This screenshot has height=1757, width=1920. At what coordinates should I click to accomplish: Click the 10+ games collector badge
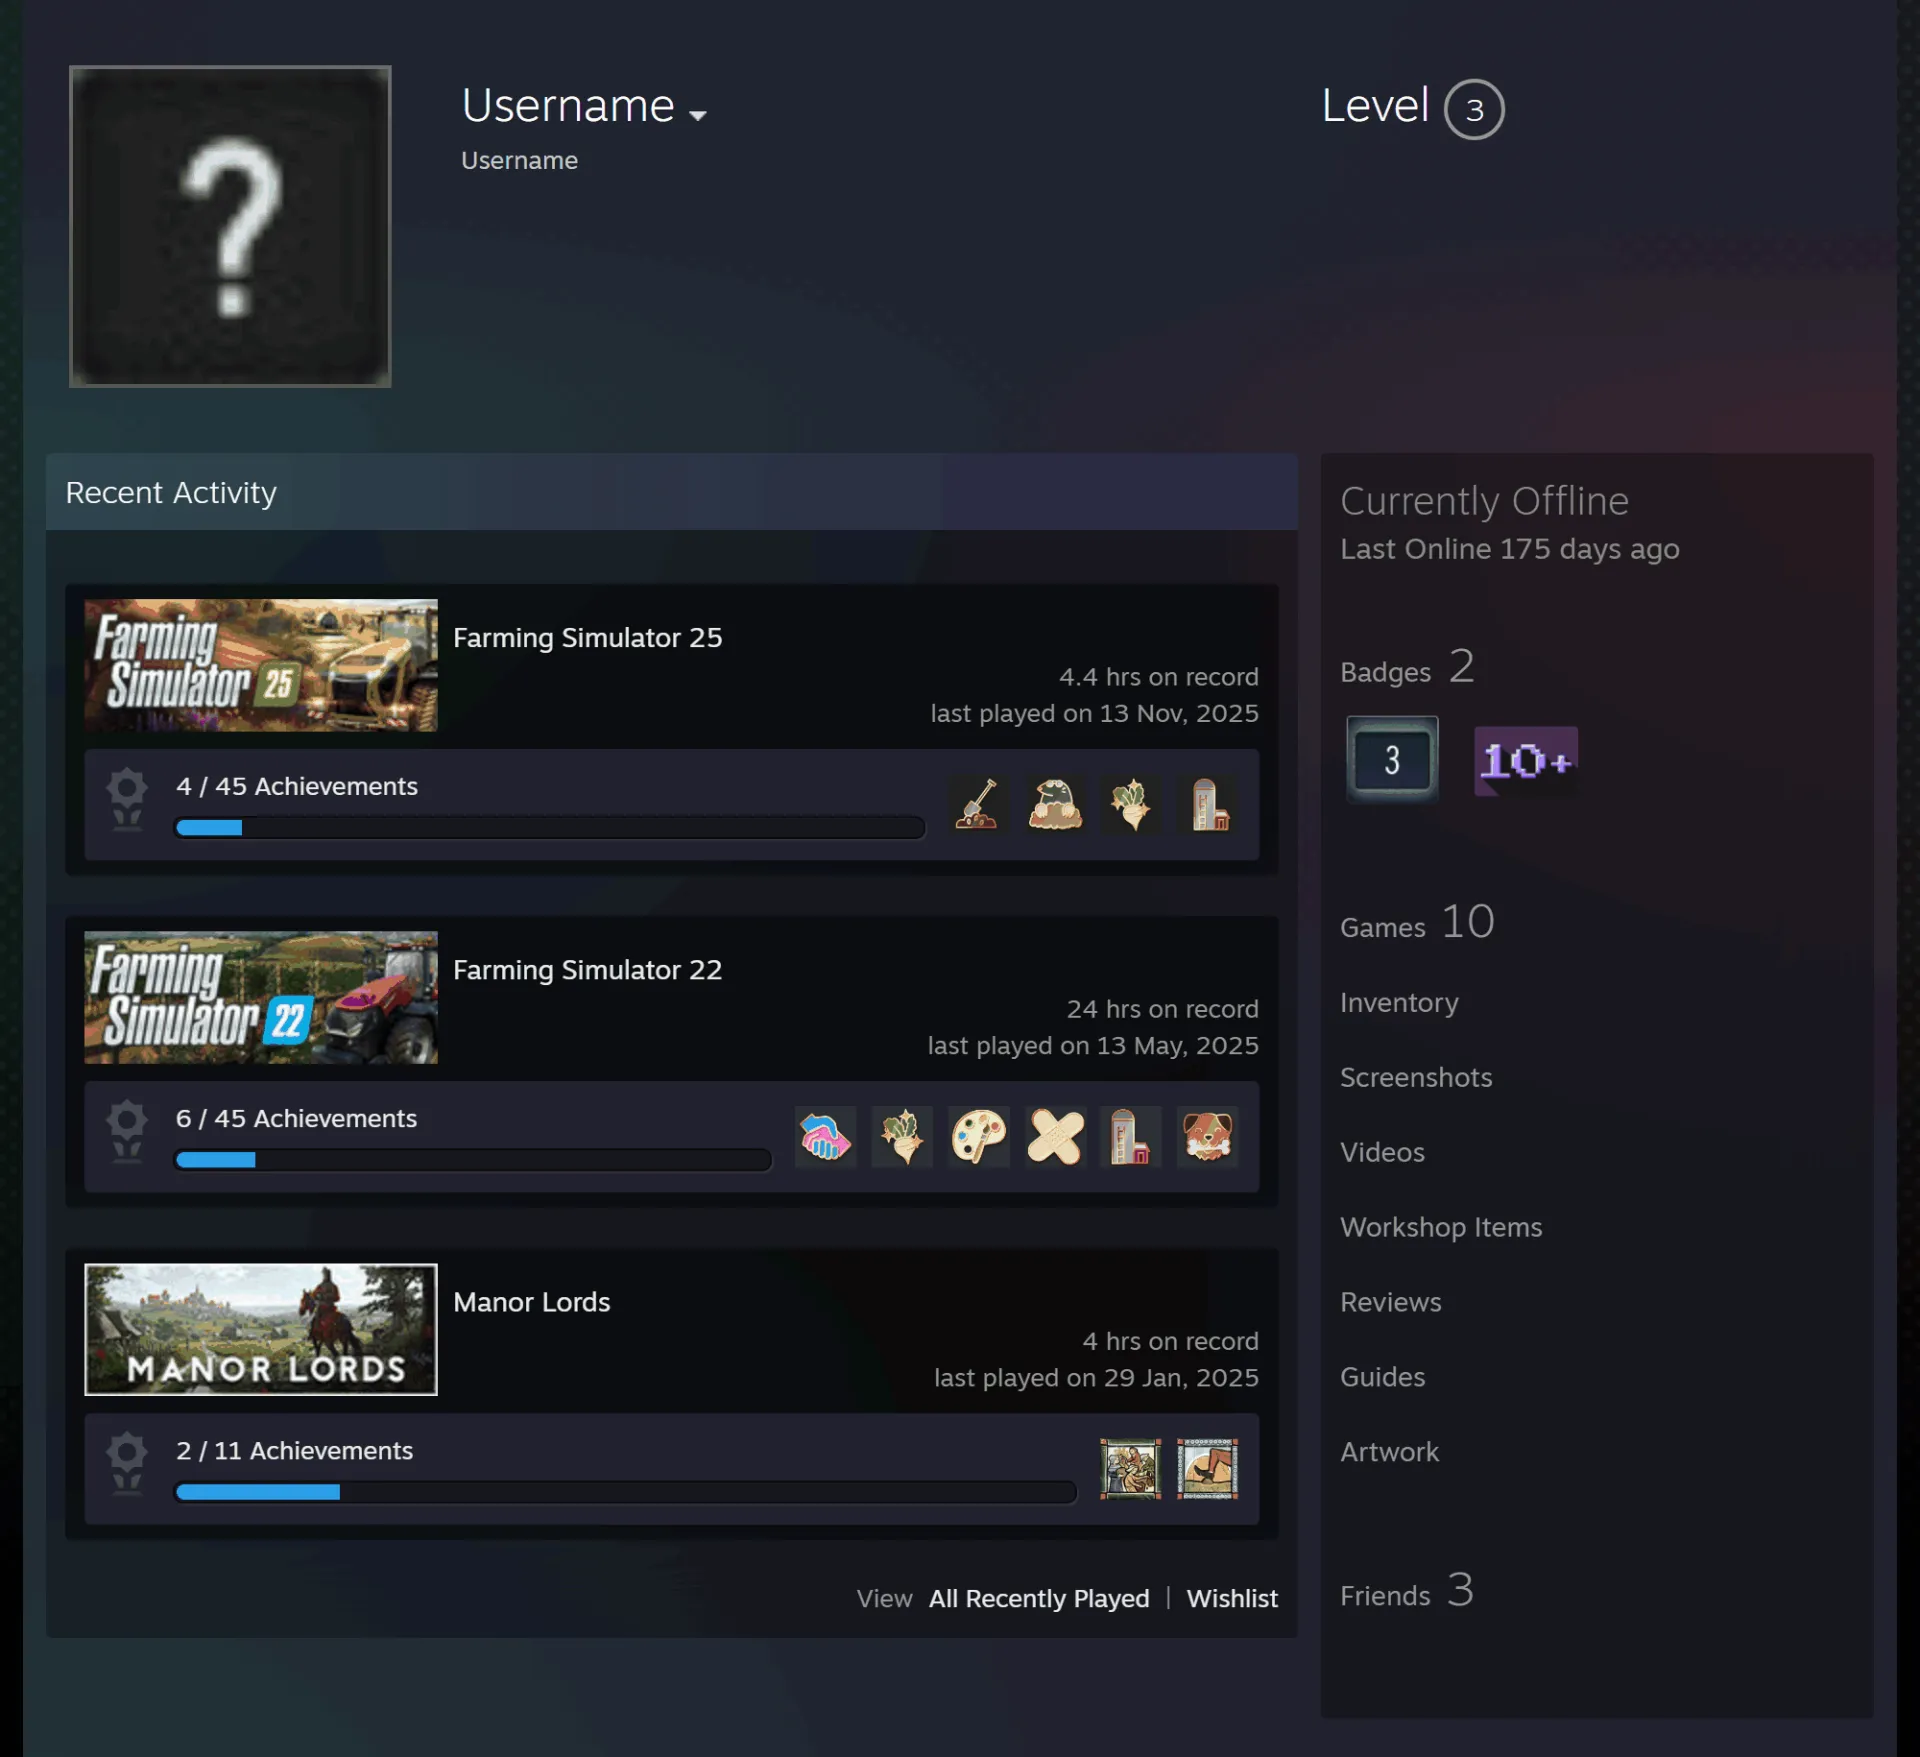pos(1526,761)
